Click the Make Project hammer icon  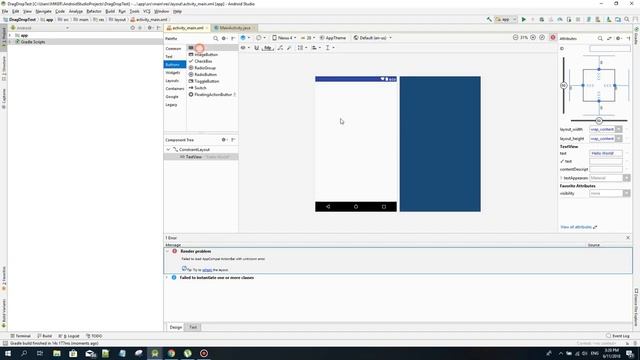(489, 20)
